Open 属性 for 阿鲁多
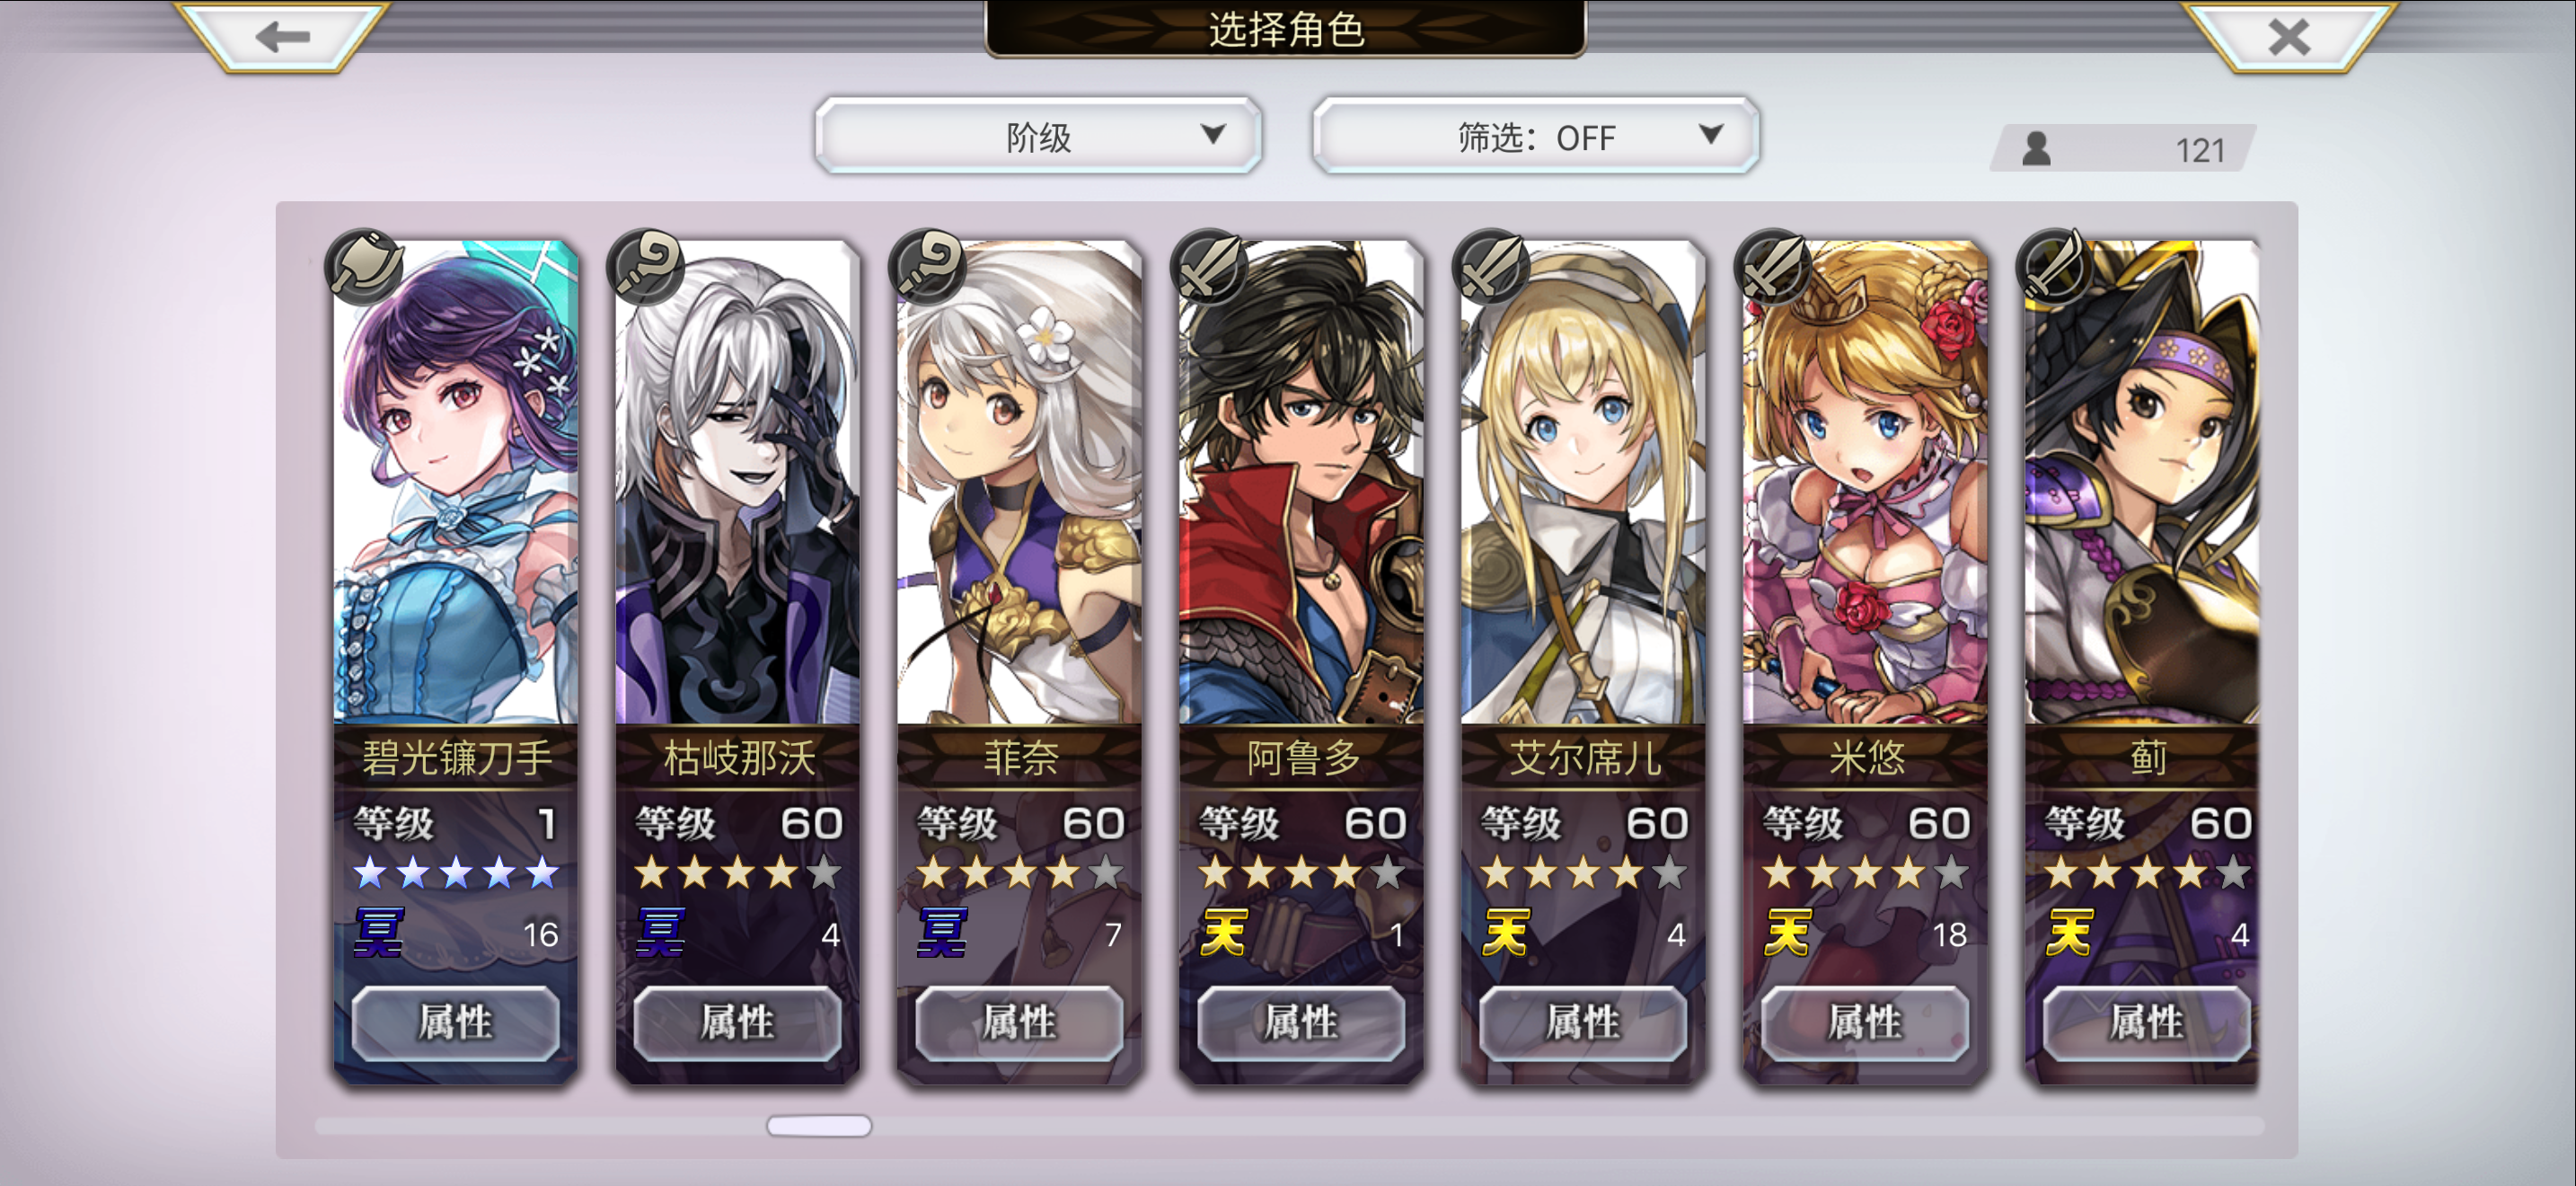 [x=1301, y=1023]
